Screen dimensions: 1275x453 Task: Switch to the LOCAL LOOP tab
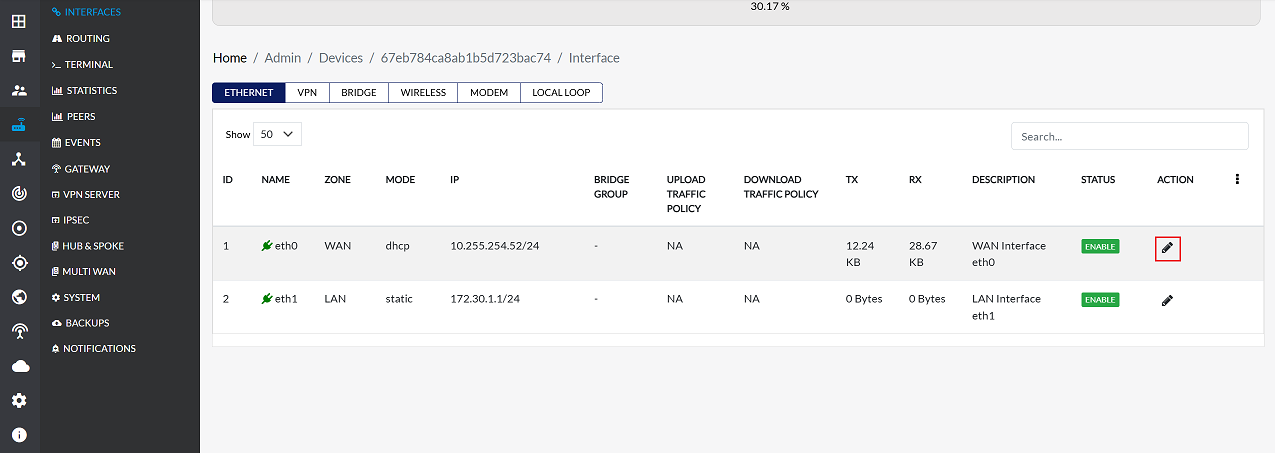[x=561, y=92]
